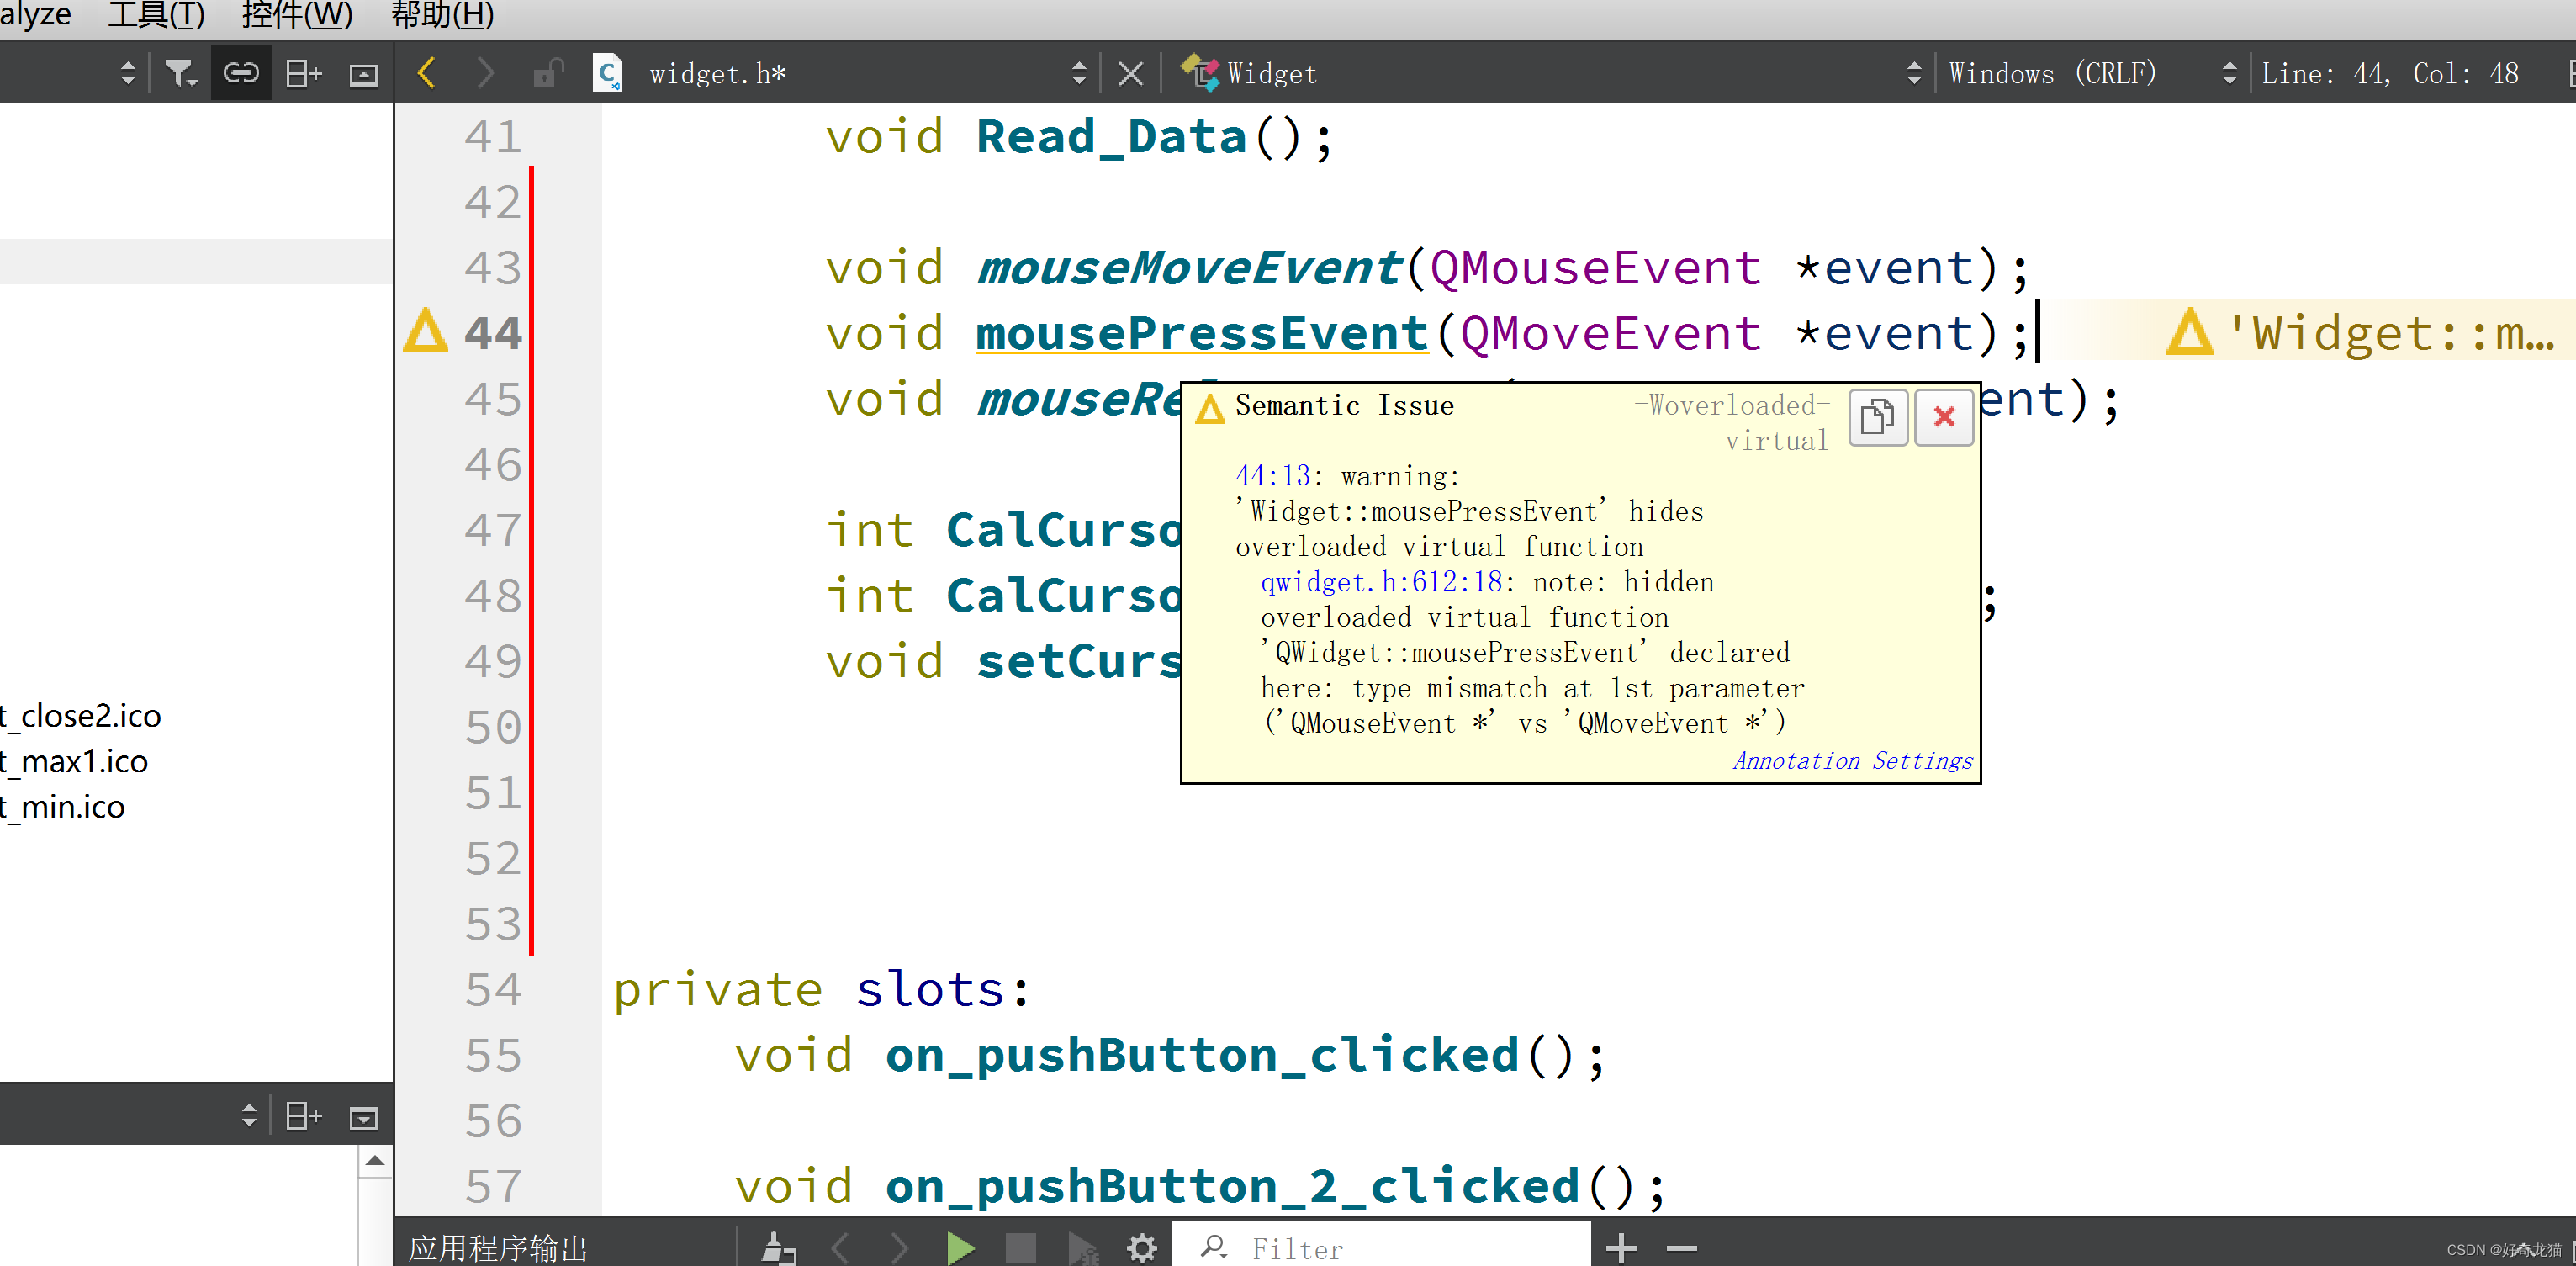
Task: Zoom in application output with plus
Action: [x=1621, y=1247]
